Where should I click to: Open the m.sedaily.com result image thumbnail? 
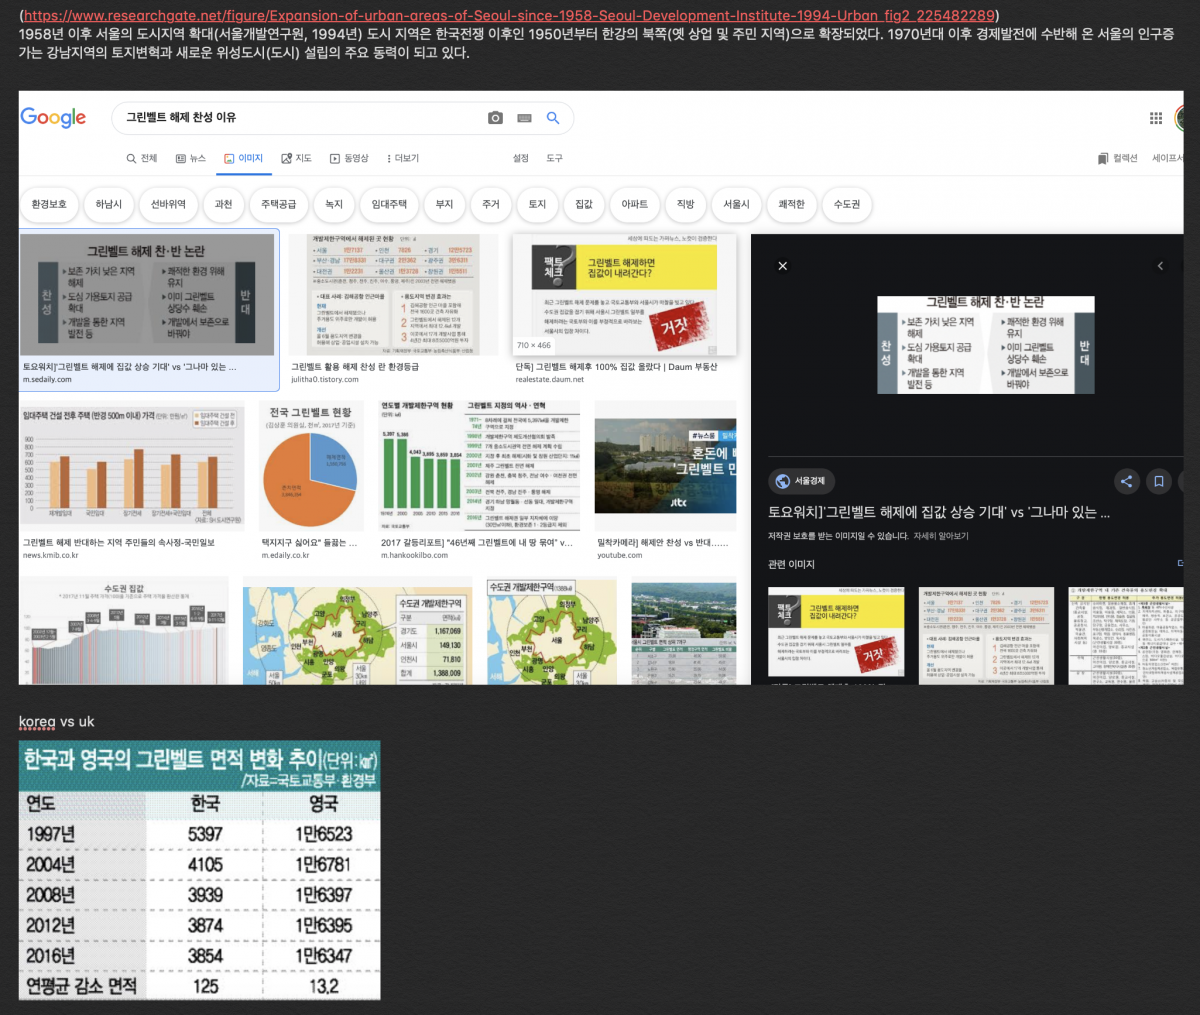(x=147, y=294)
